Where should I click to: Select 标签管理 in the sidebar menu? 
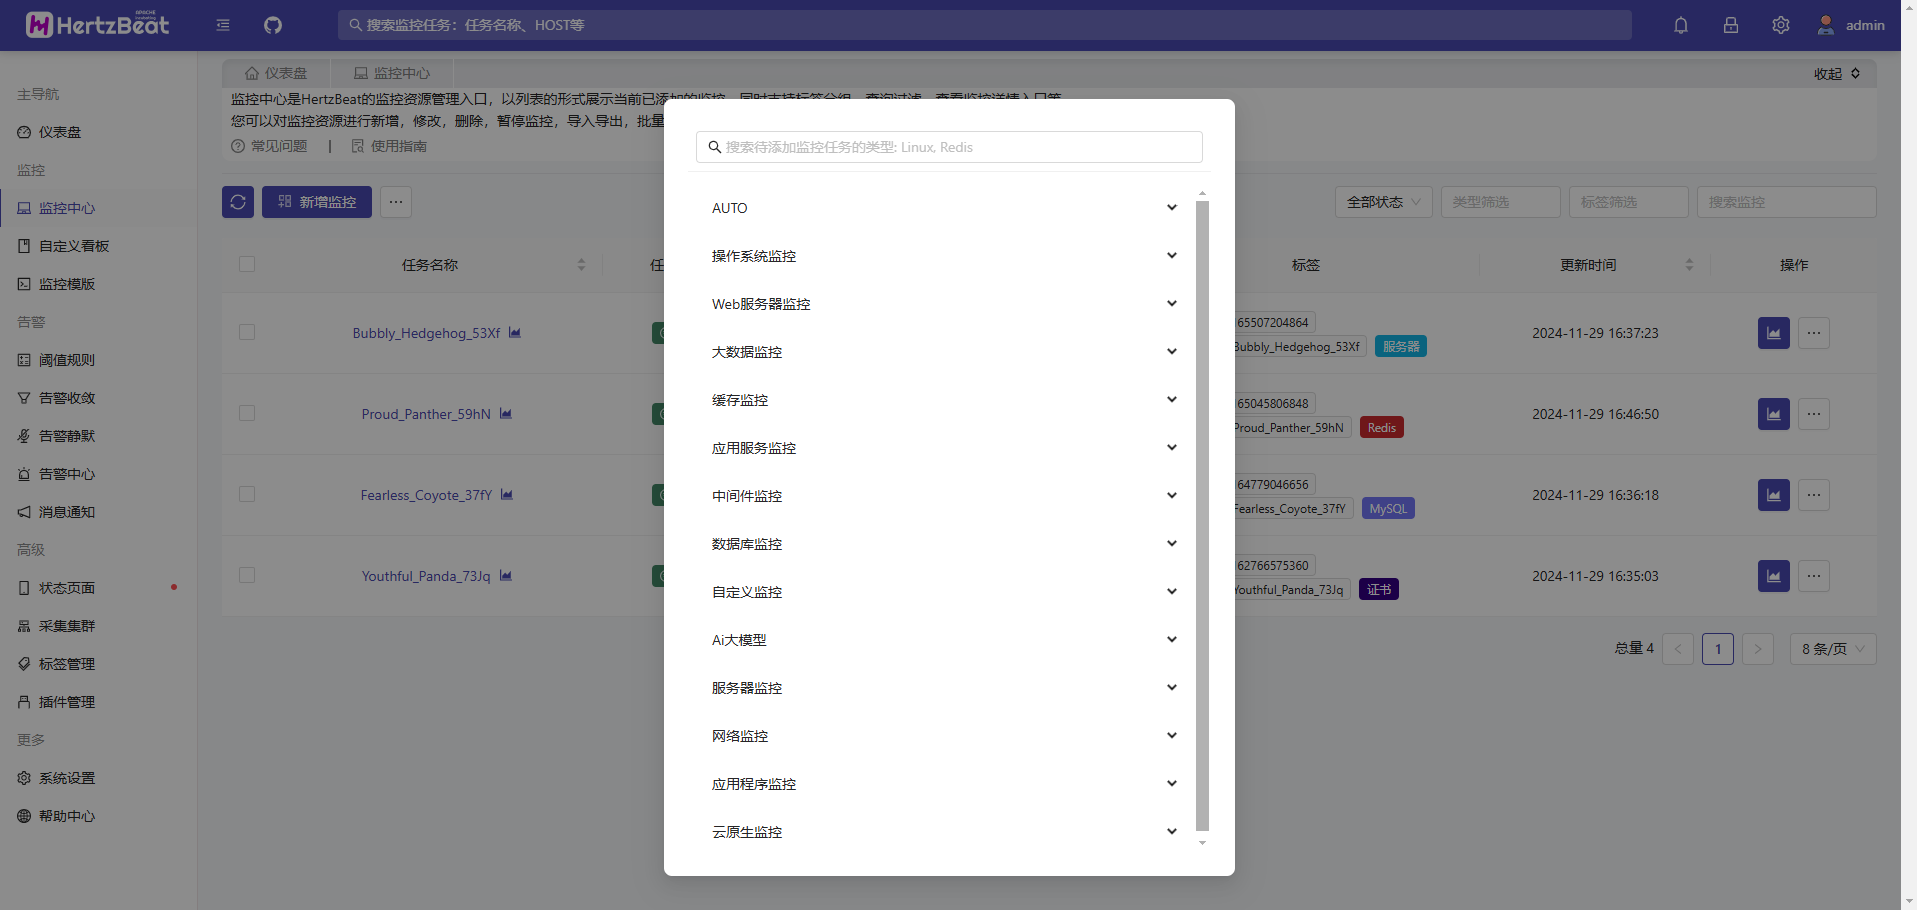tap(66, 663)
